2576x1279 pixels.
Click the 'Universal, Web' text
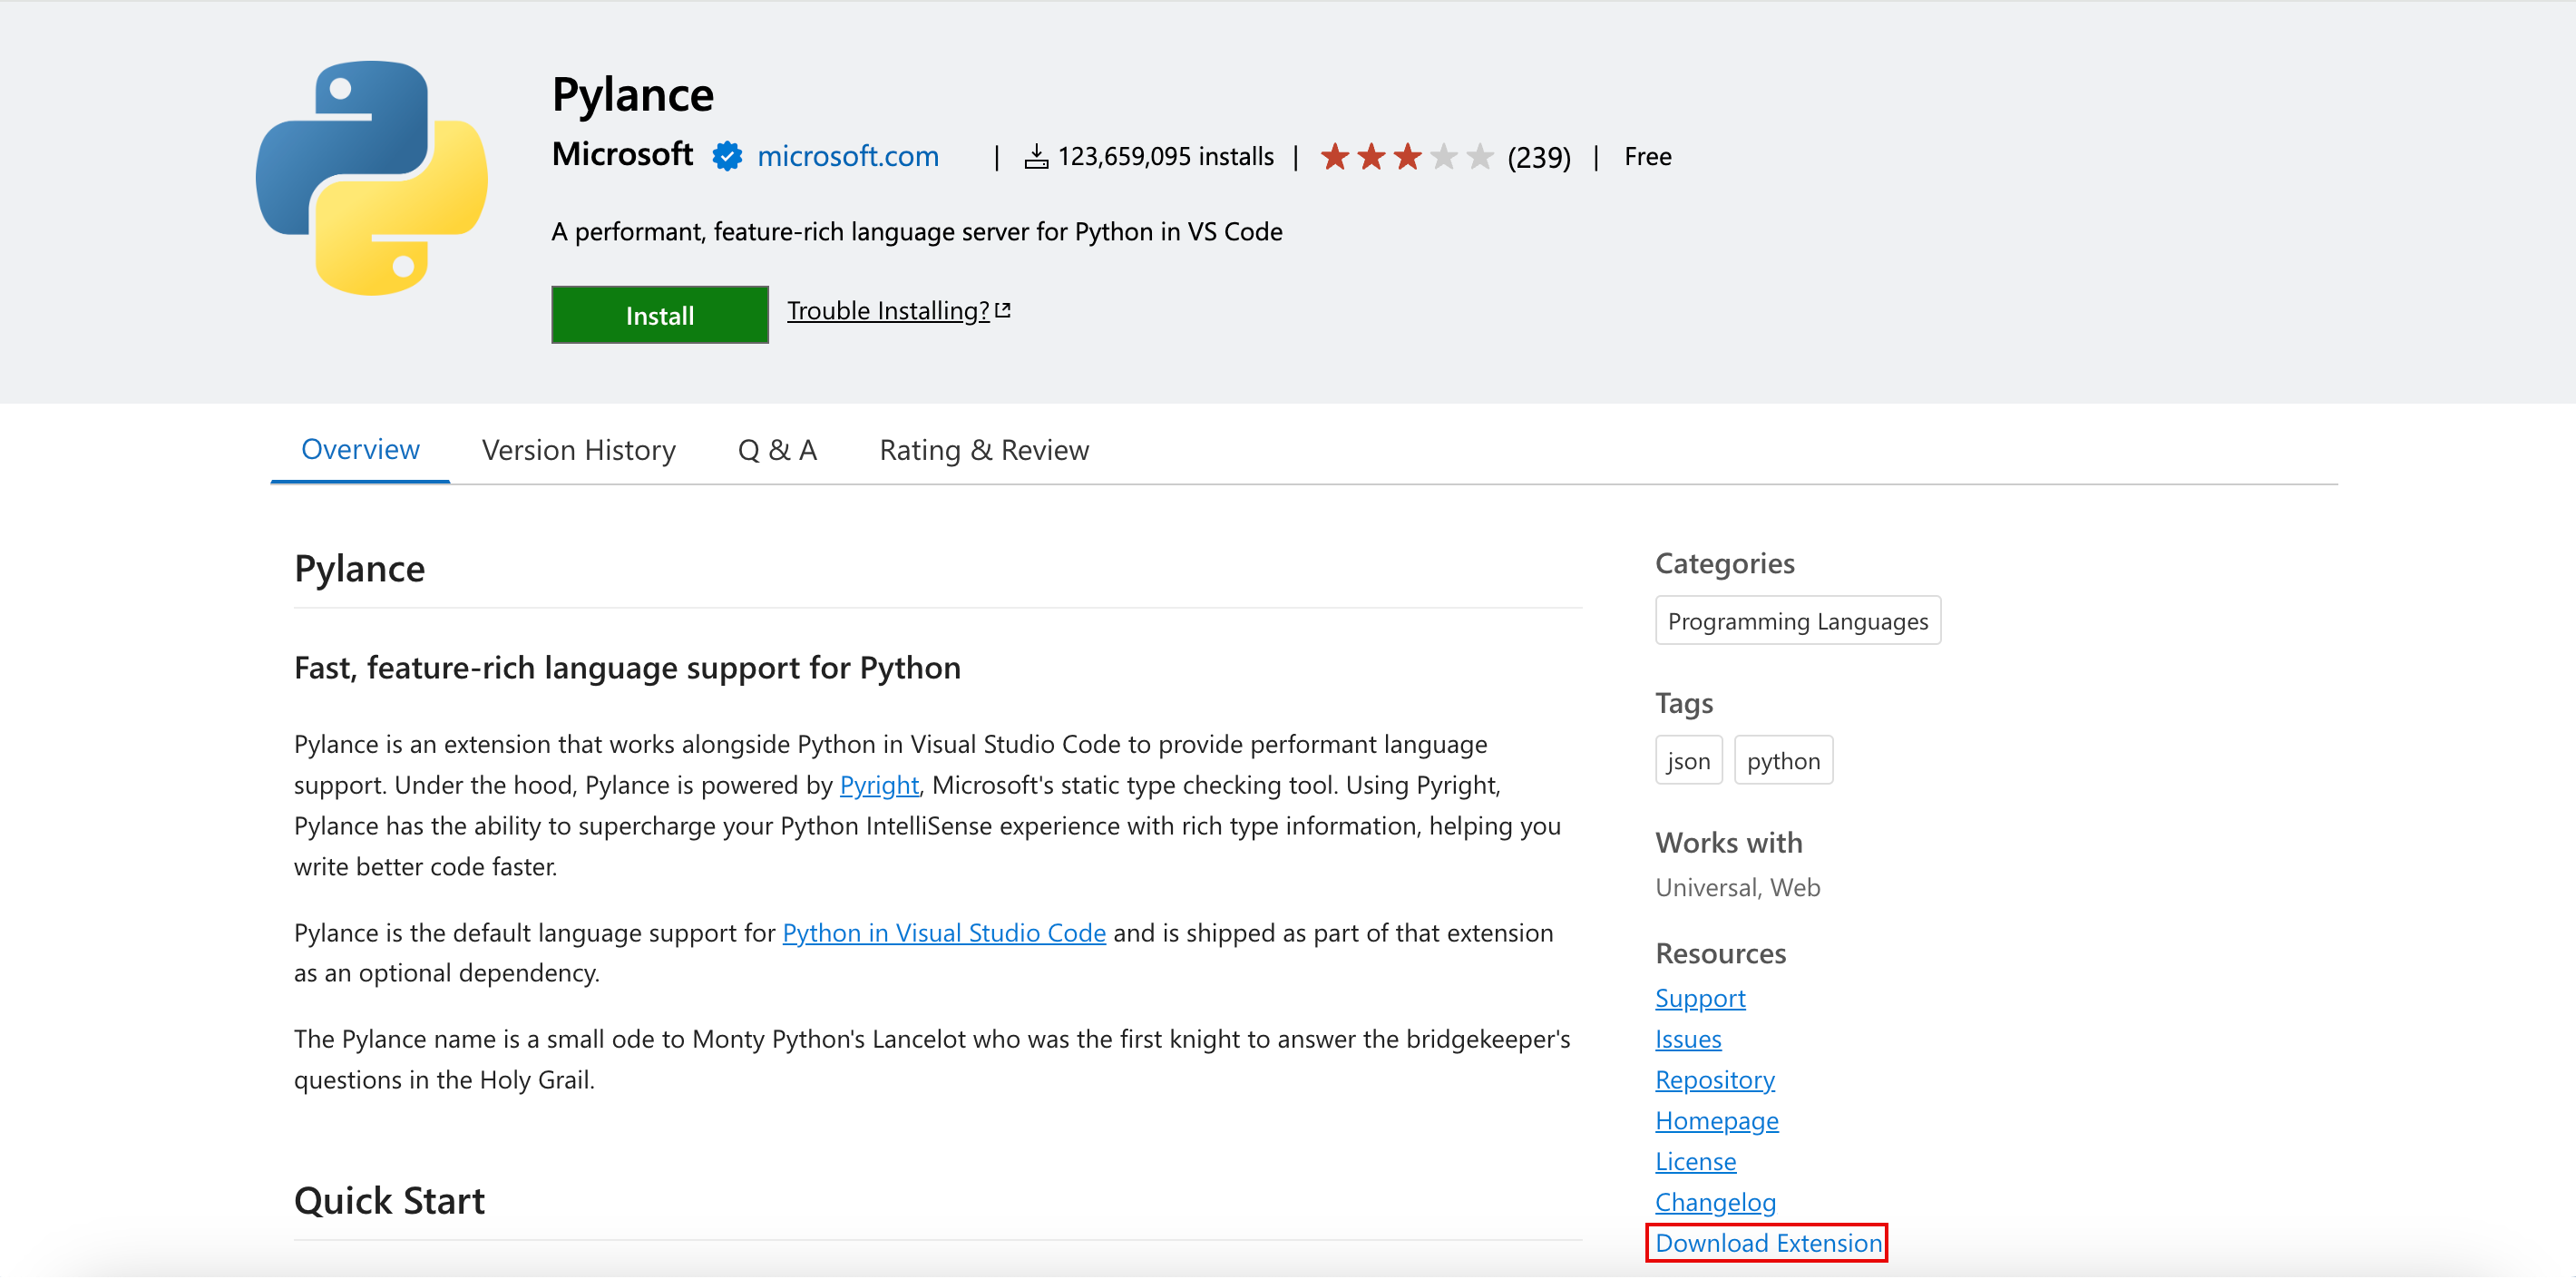(1737, 889)
